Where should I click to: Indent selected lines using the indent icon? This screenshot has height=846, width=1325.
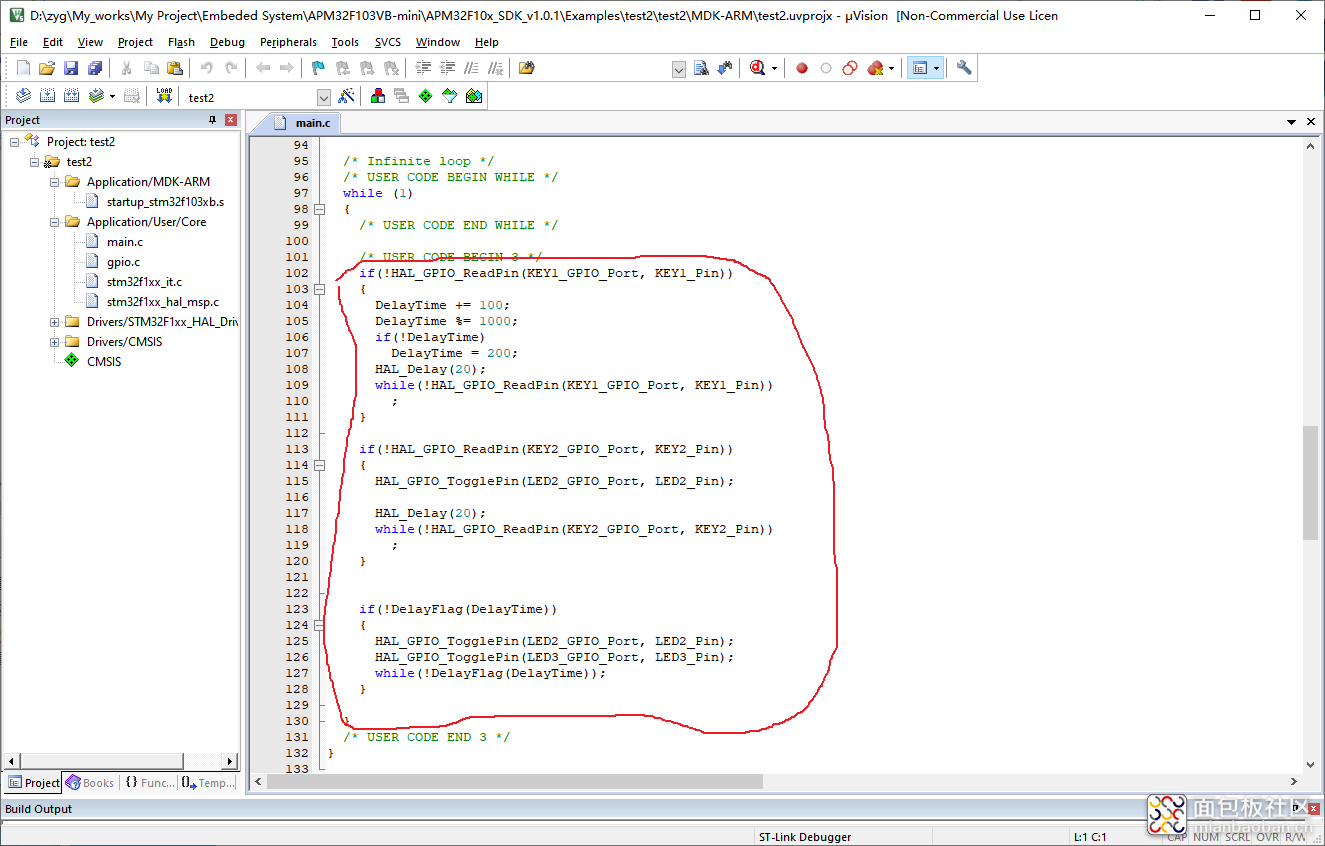[x=423, y=68]
